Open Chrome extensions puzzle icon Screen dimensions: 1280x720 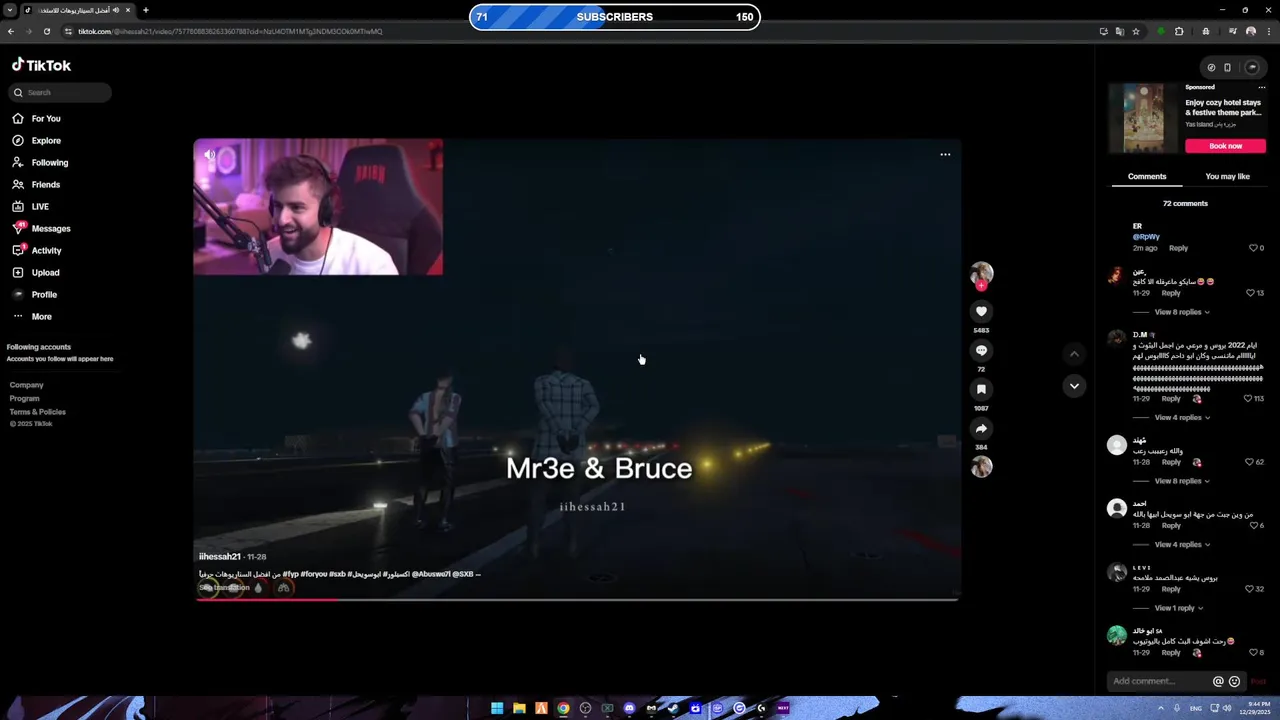tap(1179, 31)
